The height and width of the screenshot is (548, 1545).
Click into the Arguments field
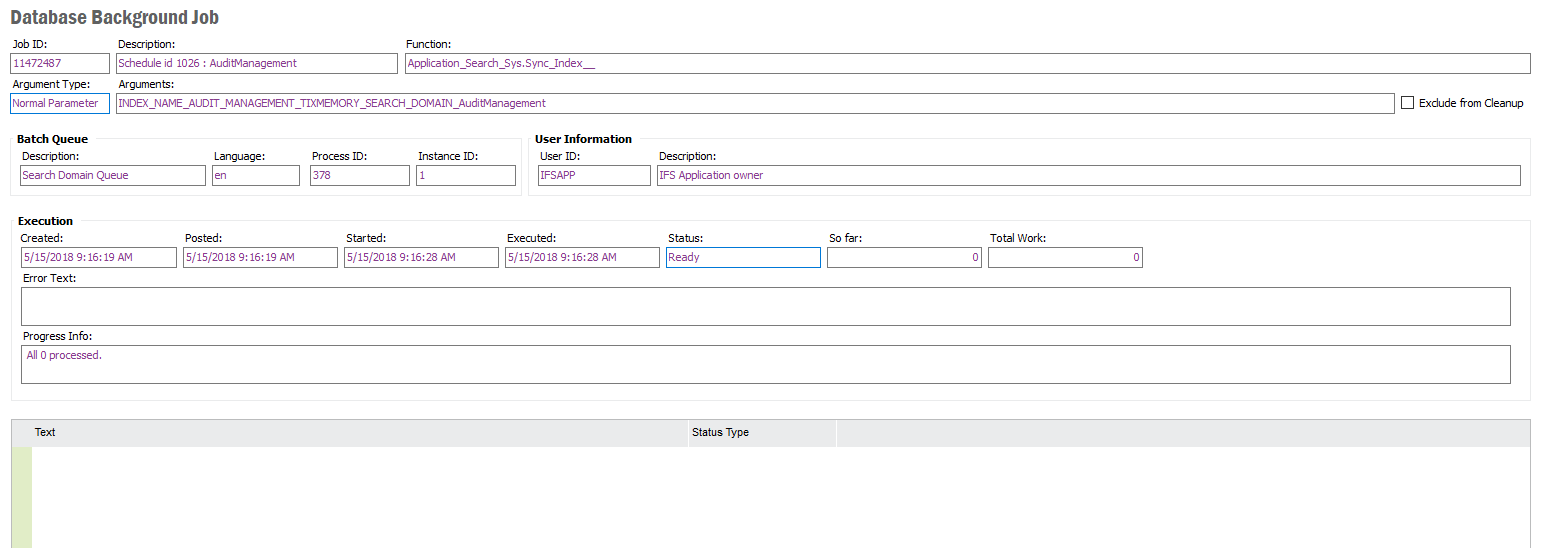pos(754,103)
